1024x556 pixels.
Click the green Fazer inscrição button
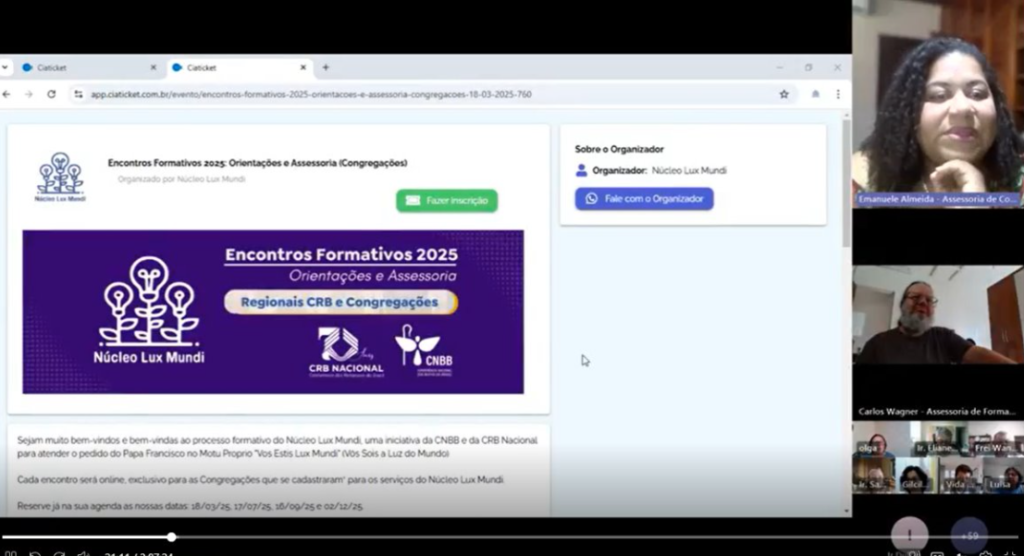pyautogui.click(x=447, y=201)
